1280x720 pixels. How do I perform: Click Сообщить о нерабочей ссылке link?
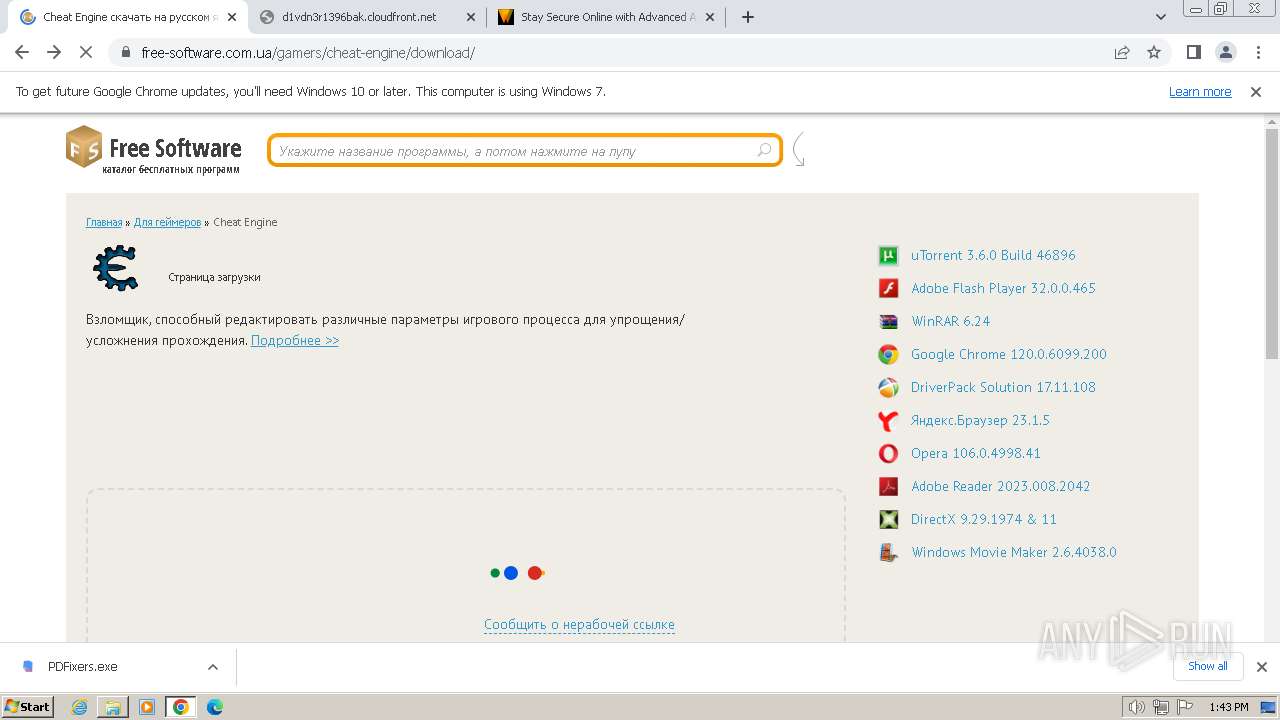tap(579, 625)
